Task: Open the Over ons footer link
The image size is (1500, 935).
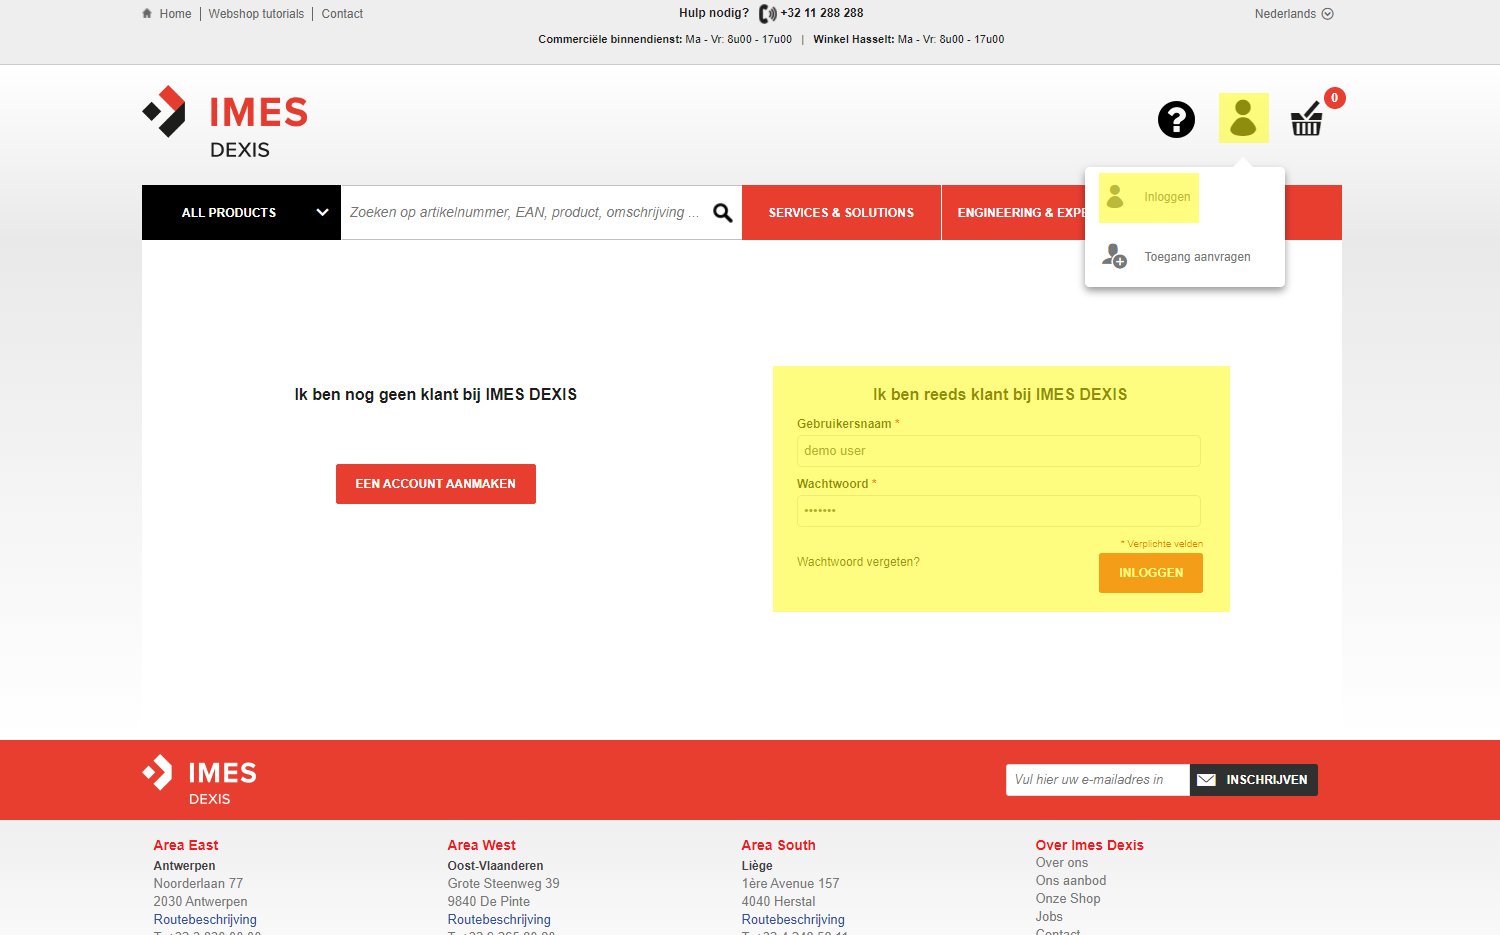Action: (1062, 863)
